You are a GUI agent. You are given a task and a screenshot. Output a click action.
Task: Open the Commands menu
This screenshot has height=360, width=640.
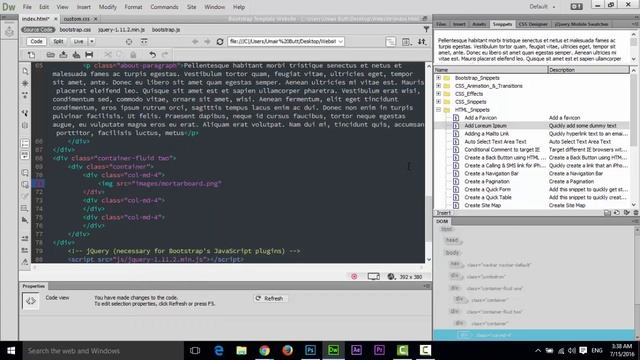[x=164, y=7]
